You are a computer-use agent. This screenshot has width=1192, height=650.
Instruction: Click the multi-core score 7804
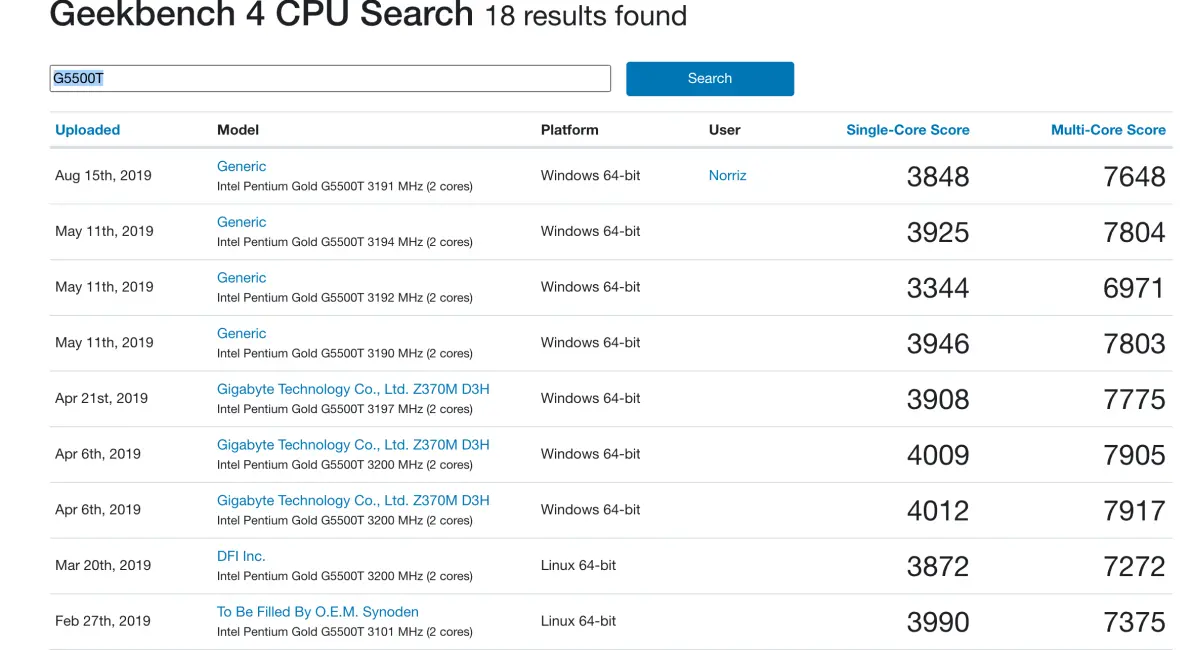tap(1134, 232)
